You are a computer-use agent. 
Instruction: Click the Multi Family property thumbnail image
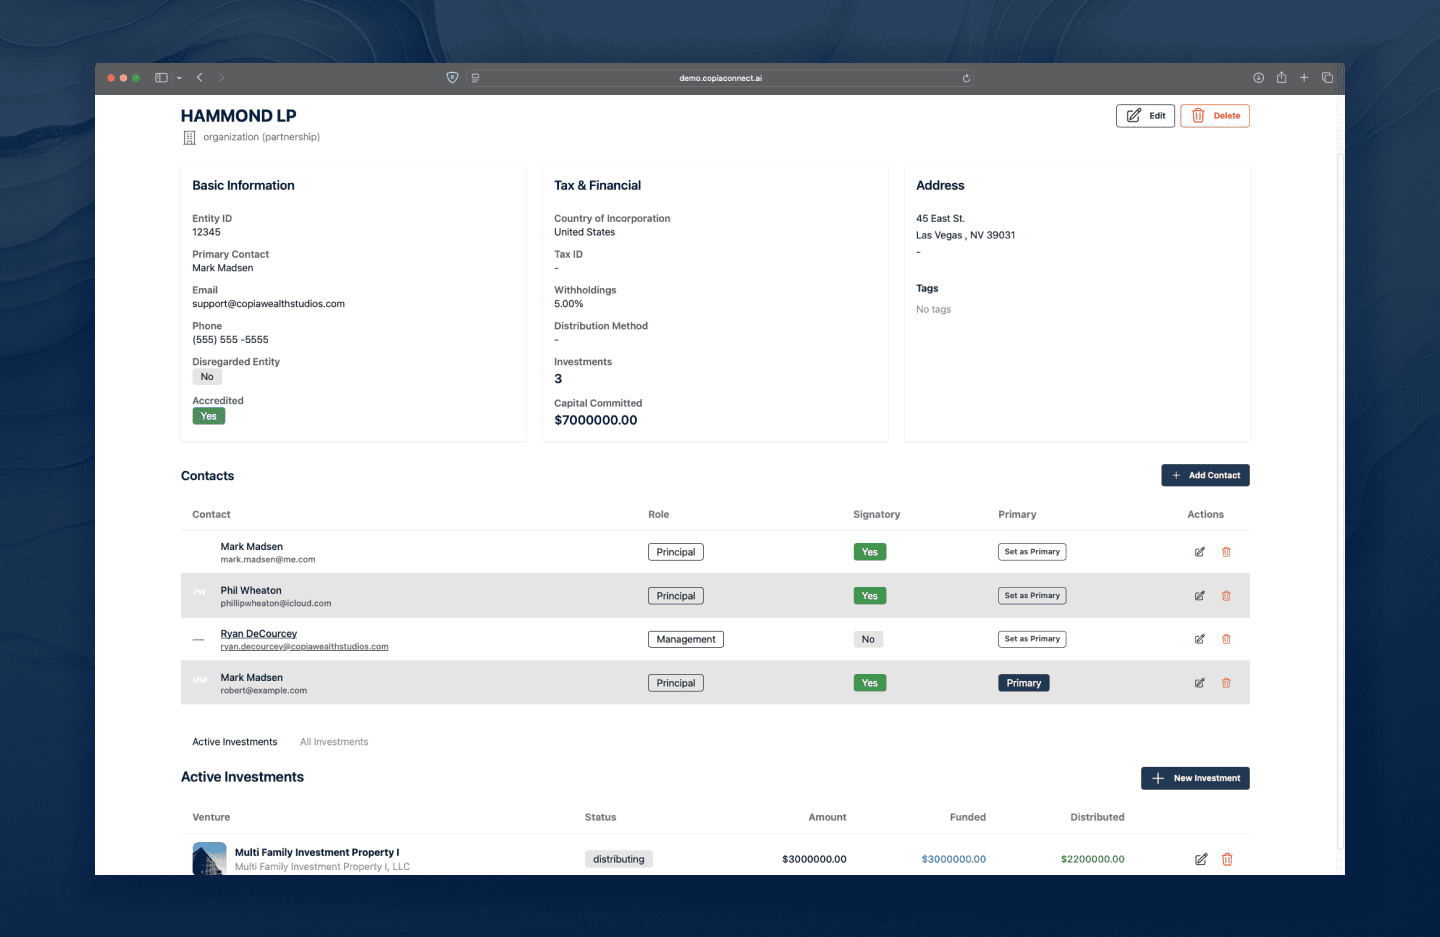pos(209,858)
